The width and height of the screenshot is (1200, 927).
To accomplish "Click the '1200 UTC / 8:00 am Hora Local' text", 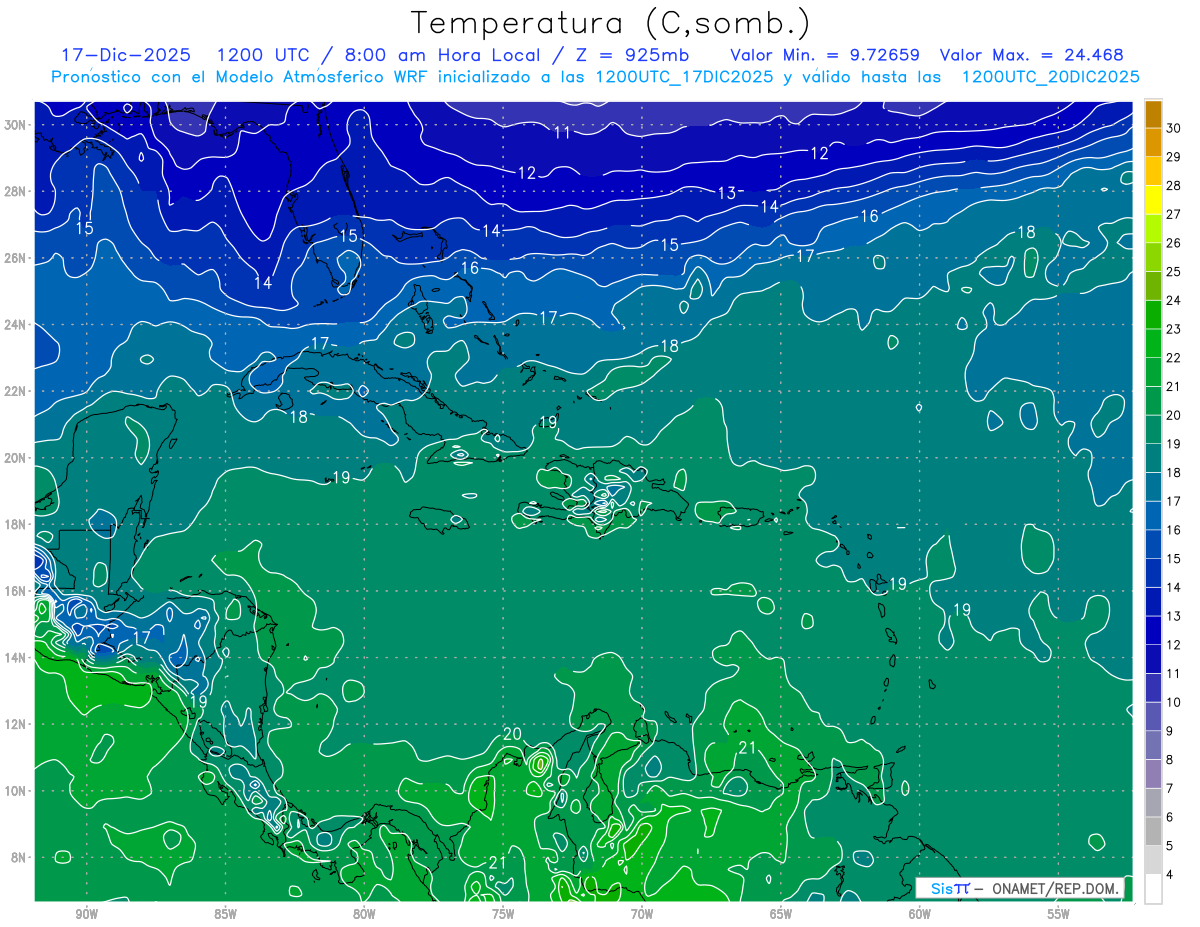I will (381, 55).
